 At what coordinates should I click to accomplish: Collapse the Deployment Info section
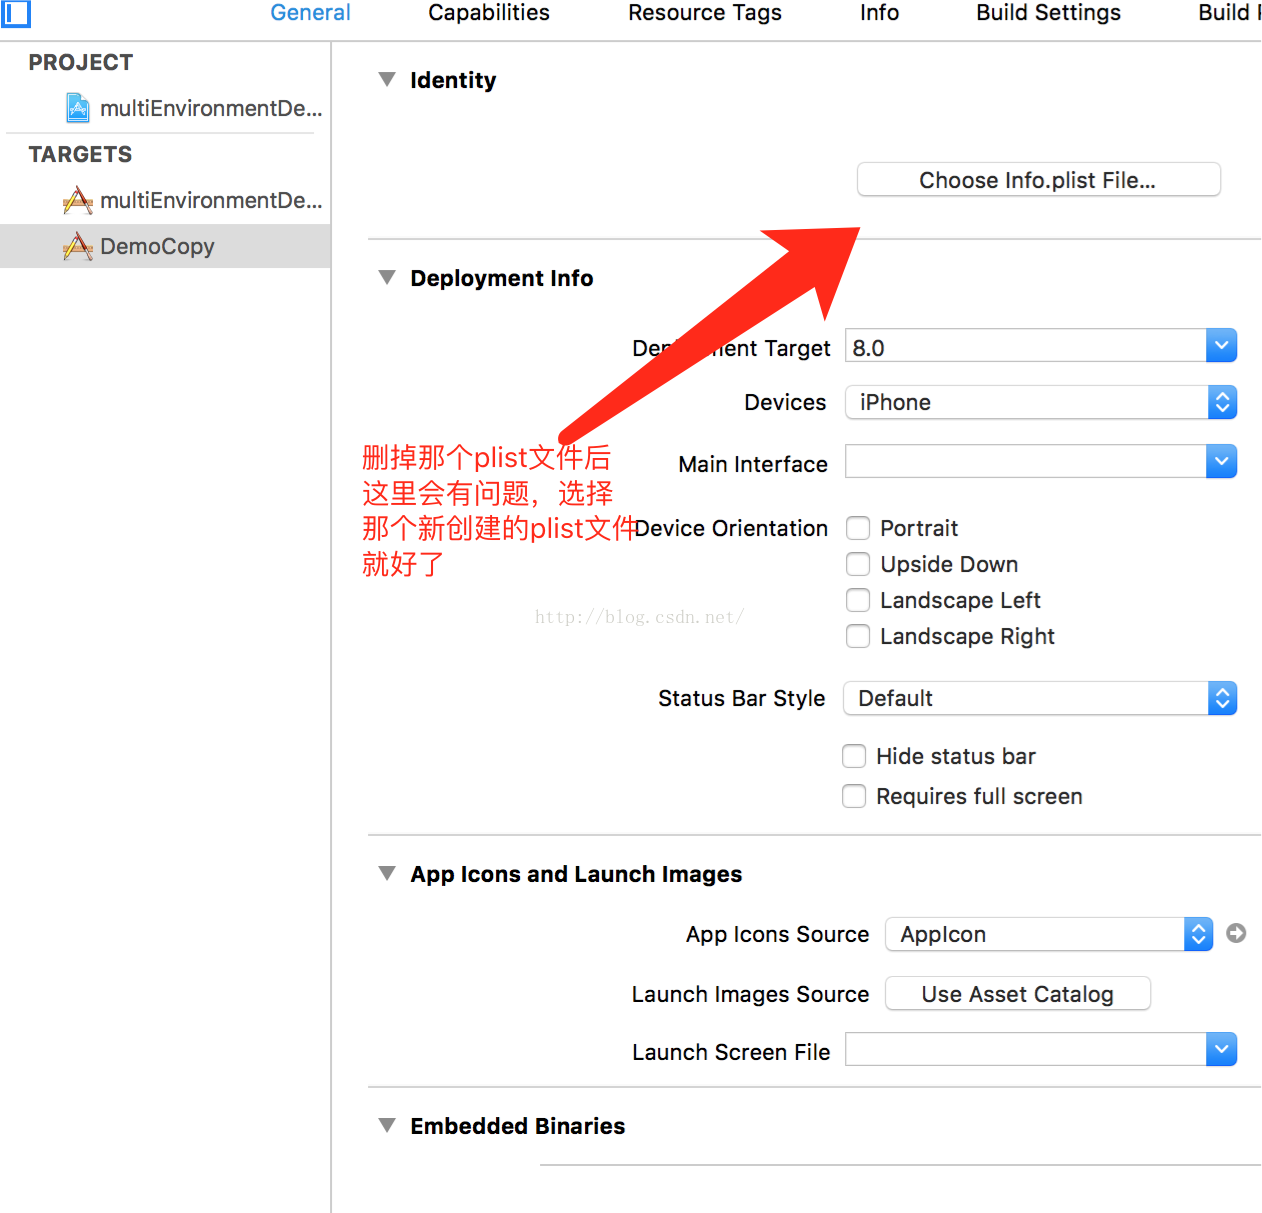(x=387, y=277)
